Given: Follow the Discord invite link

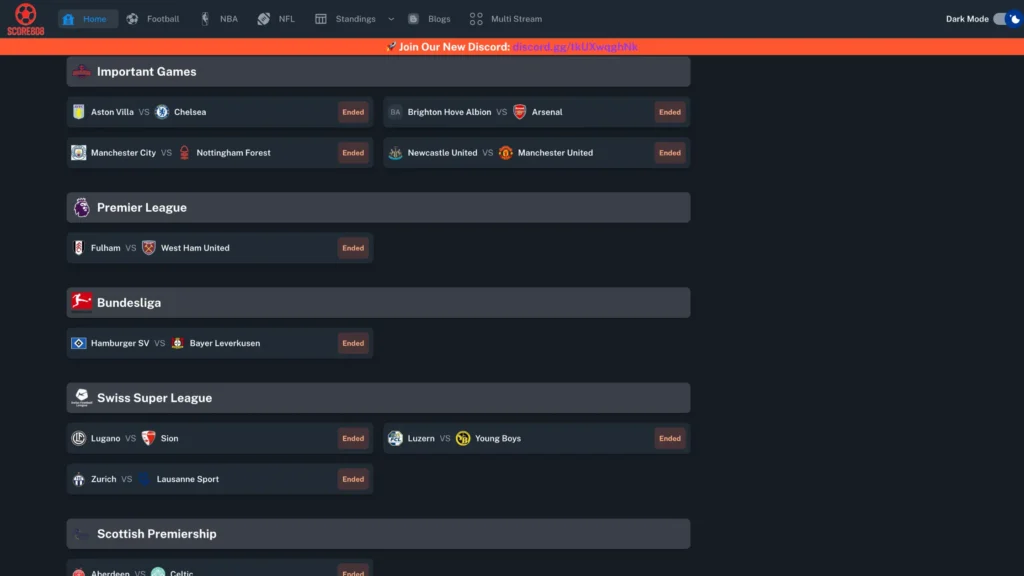Looking at the screenshot, I should 575,47.
